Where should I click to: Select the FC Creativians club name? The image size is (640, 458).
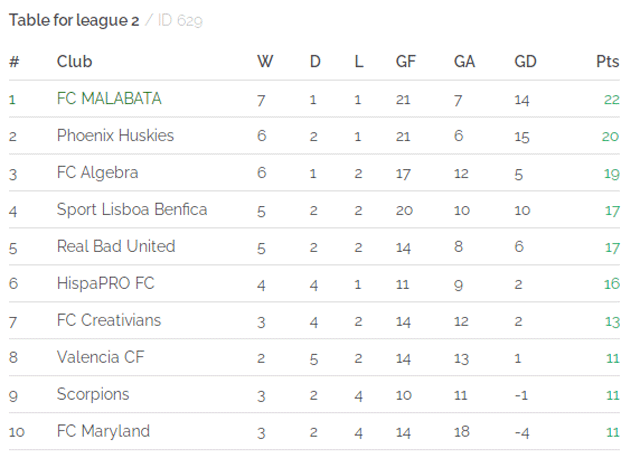(x=109, y=320)
